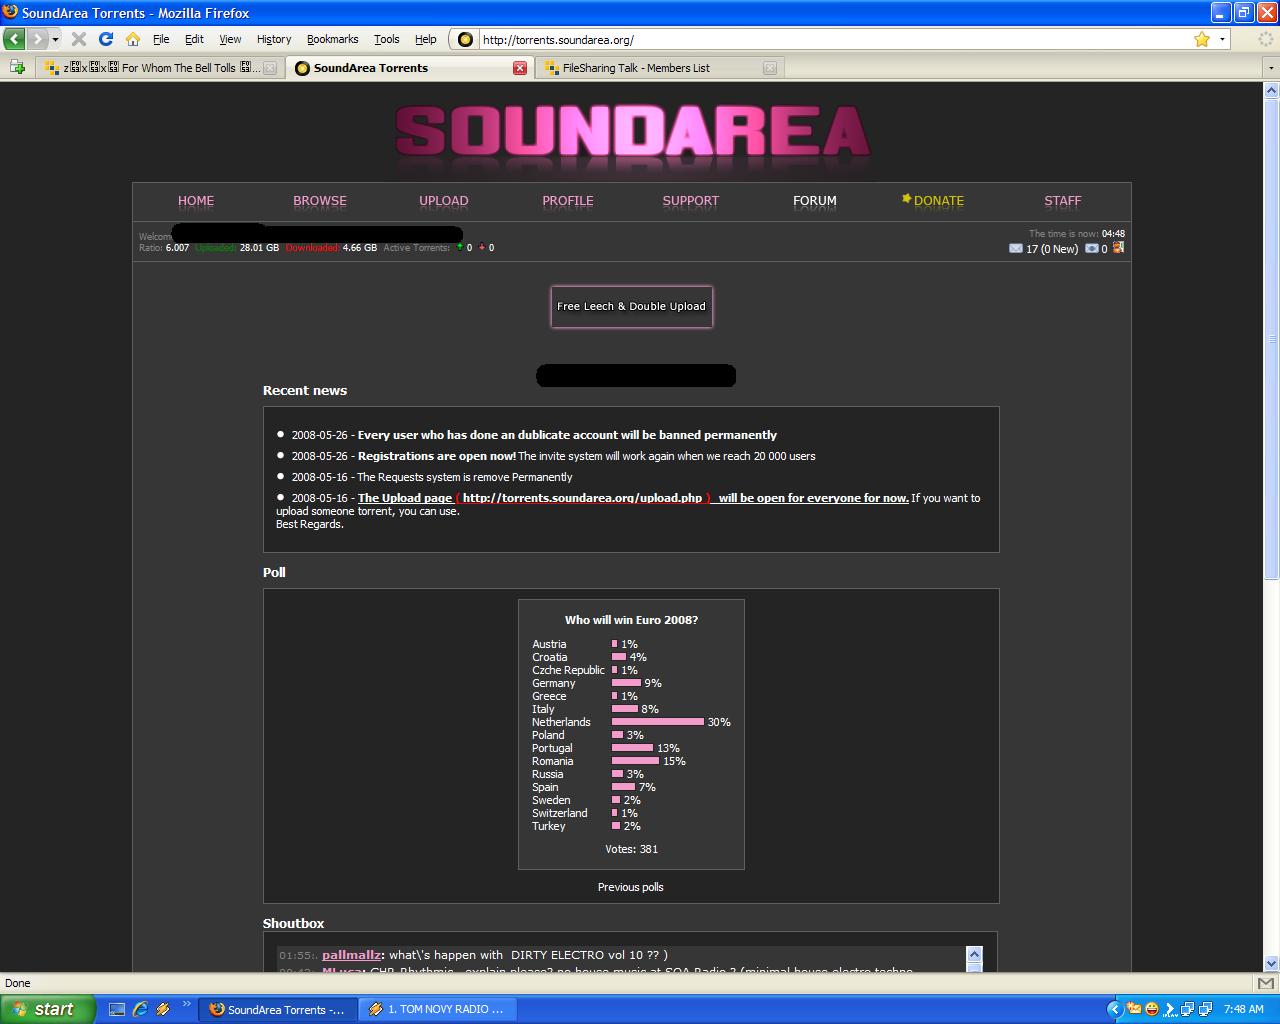Click 'Votes: 381' text in poll

[632, 849]
